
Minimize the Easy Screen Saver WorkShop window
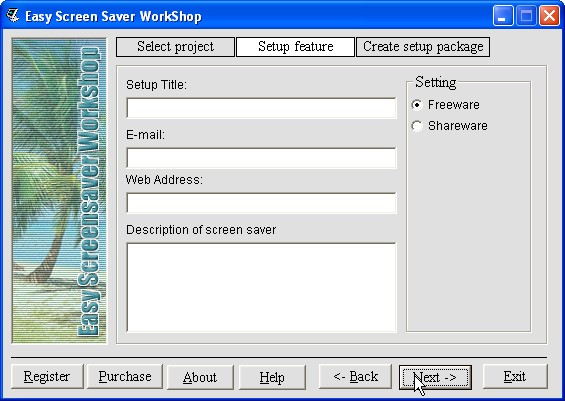503,16
